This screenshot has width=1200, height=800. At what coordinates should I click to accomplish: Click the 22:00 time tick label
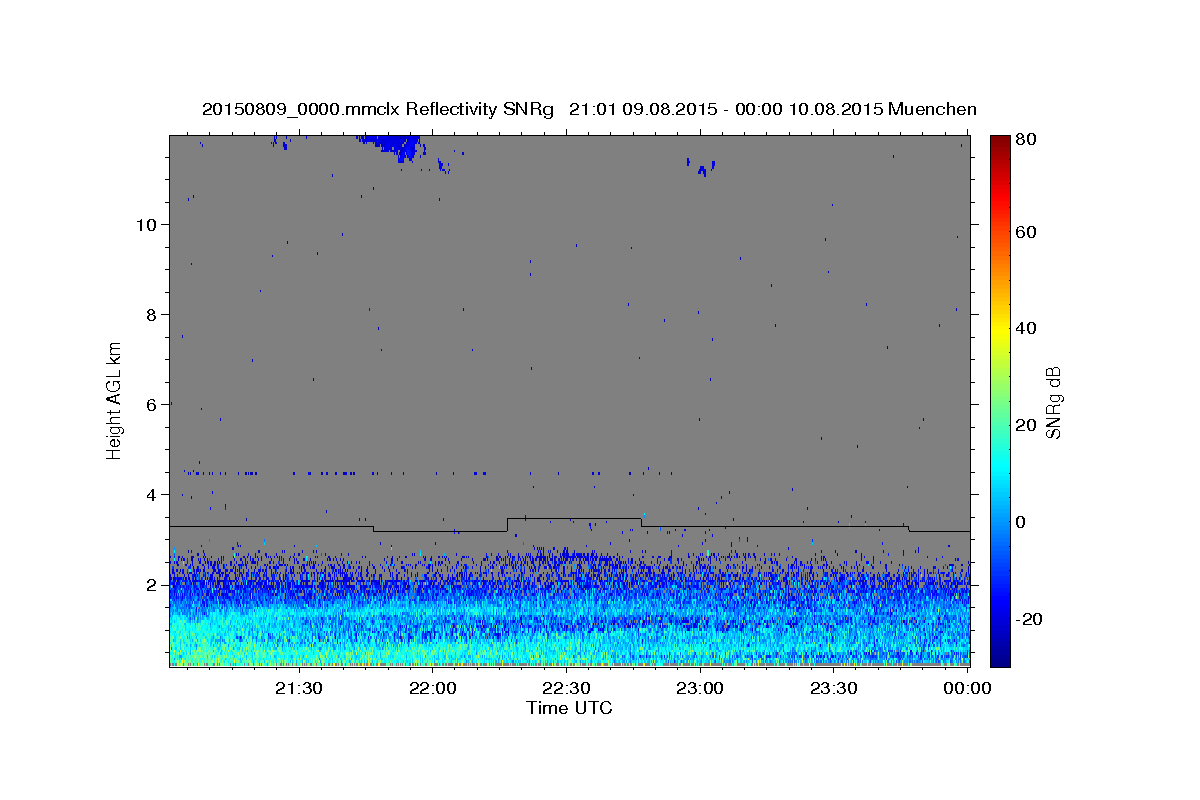click(432, 688)
